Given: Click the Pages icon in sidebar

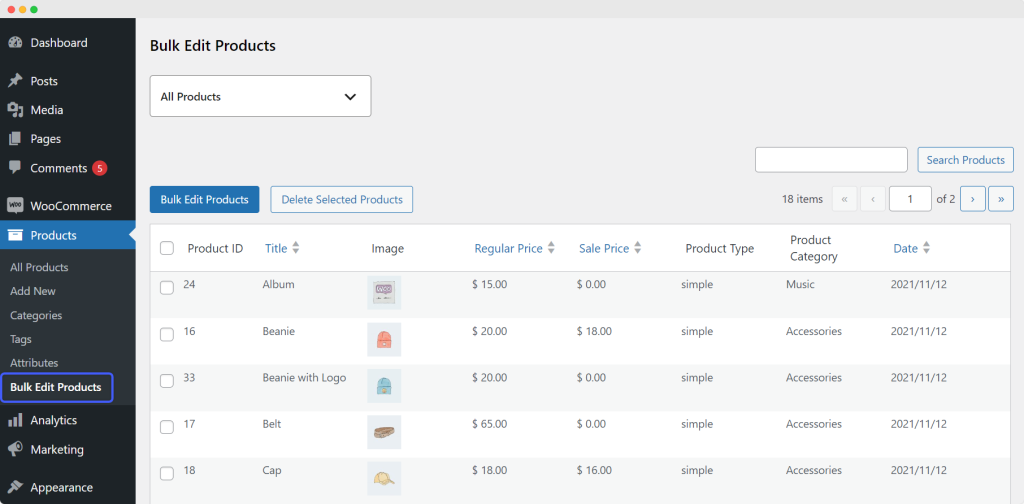Looking at the screenshot, I should [x=15, y=139].
